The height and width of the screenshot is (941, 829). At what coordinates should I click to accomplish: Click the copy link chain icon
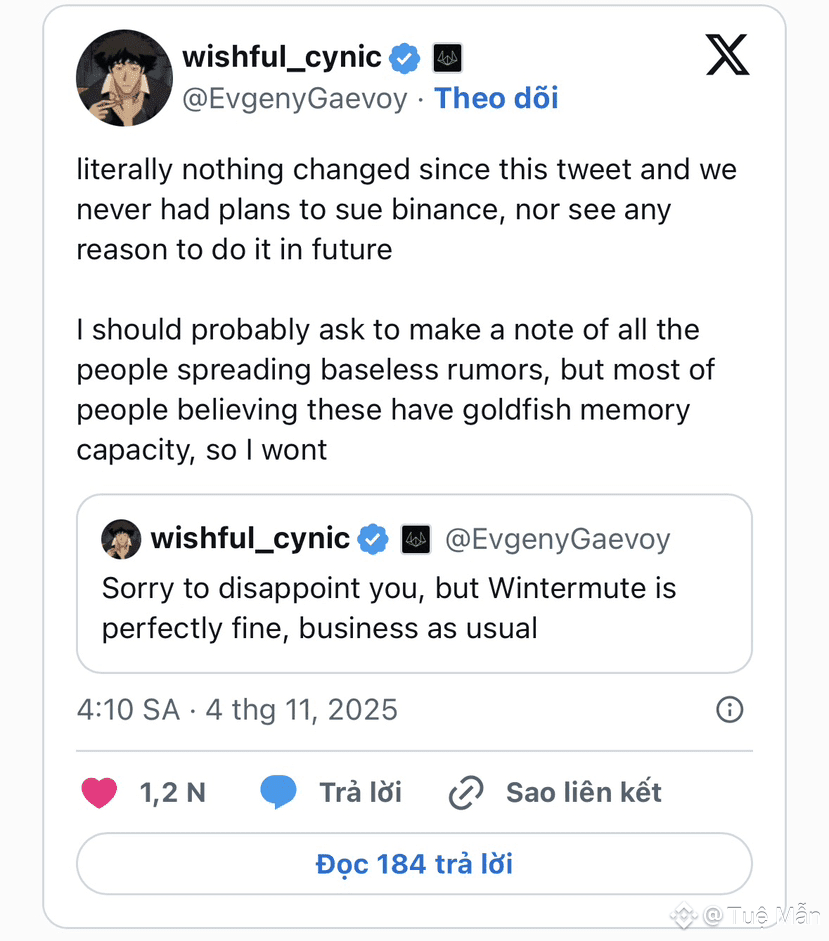(466, 793)
